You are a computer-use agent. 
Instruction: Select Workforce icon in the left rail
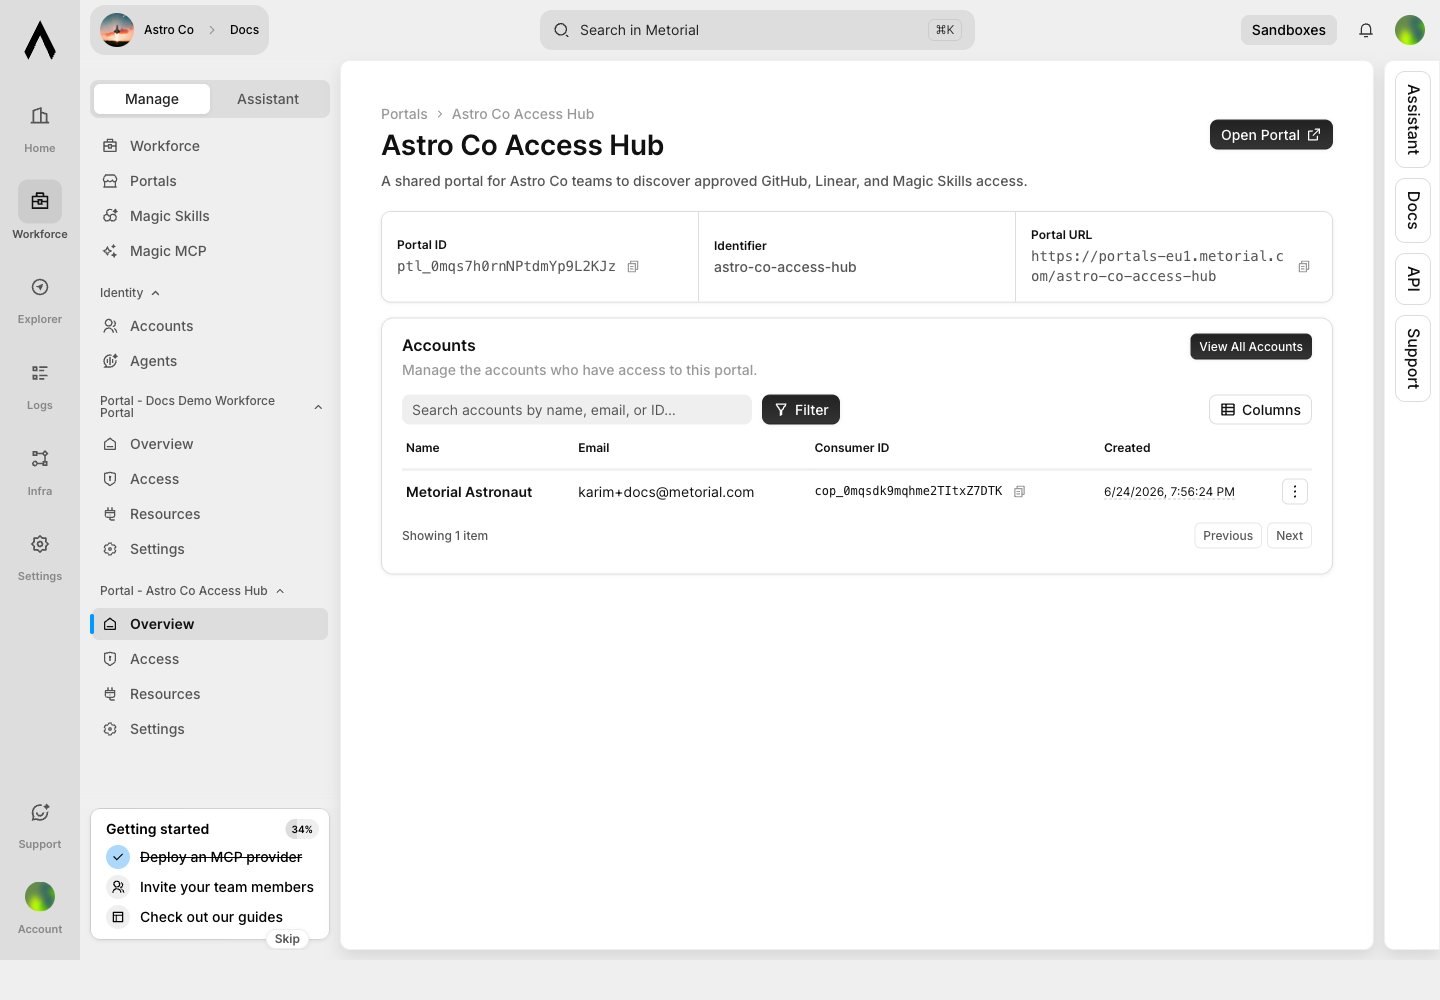pyautogui.click(x=40, y=201)
